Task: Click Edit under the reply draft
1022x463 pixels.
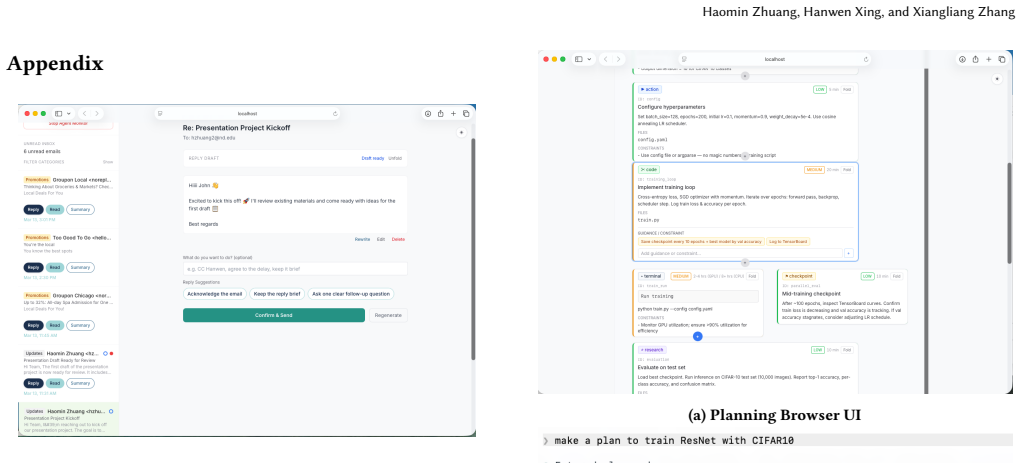Action: [381, 239]
